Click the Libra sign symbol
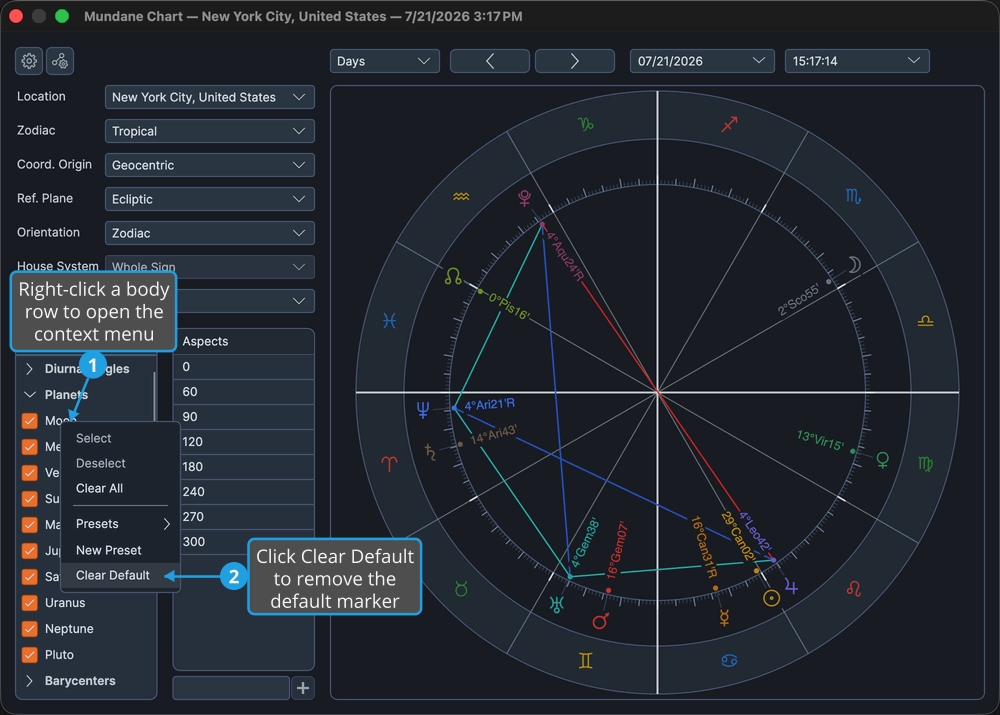 click(925, 321)
